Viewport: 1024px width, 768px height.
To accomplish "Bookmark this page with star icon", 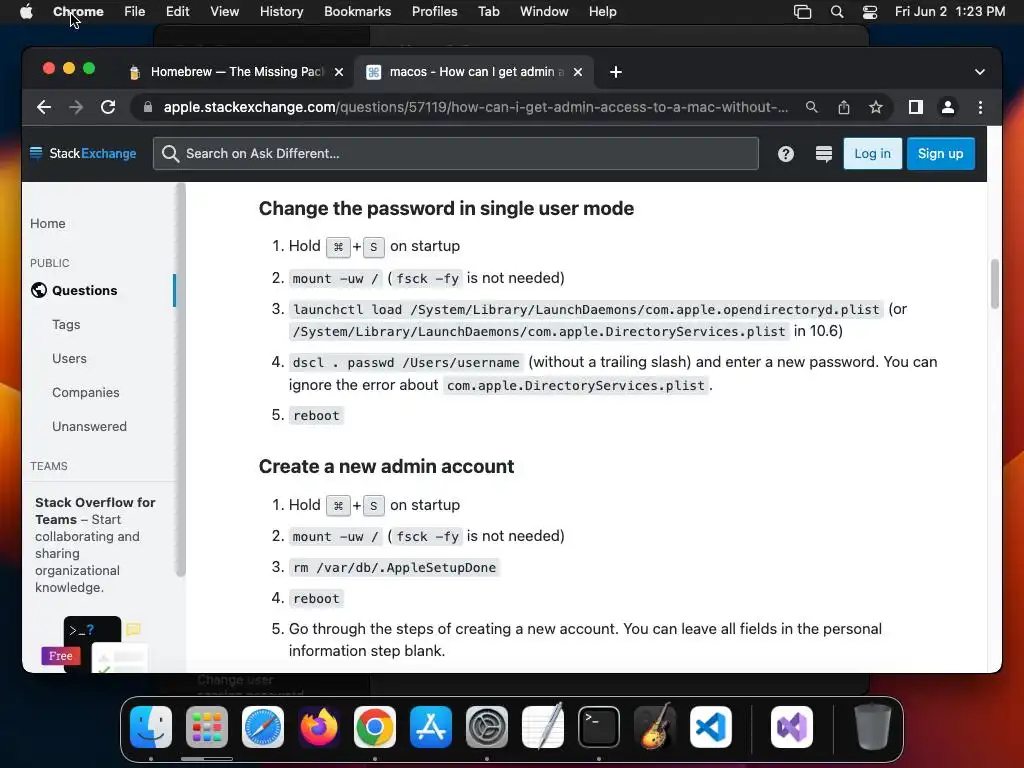I will (876, 107).
